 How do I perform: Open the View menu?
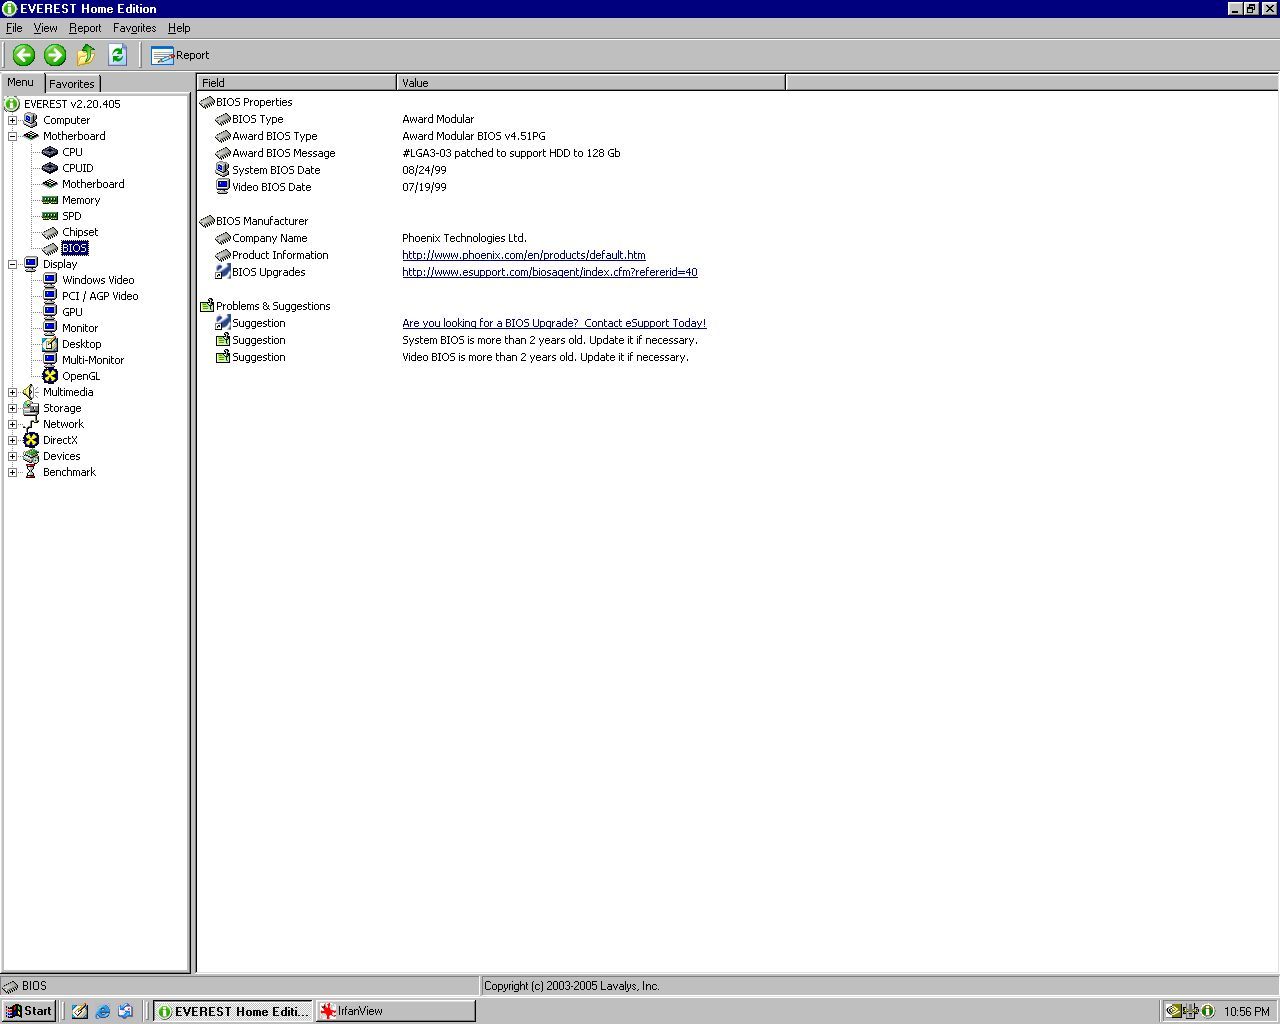(45, 28)
